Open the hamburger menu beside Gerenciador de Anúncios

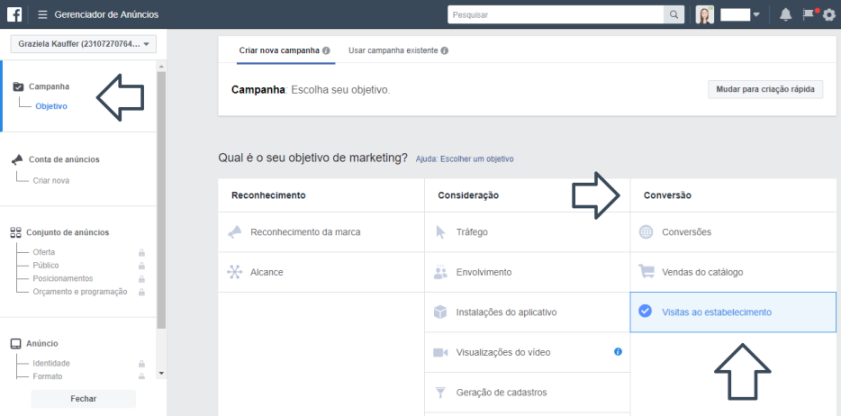click(43, 14)
